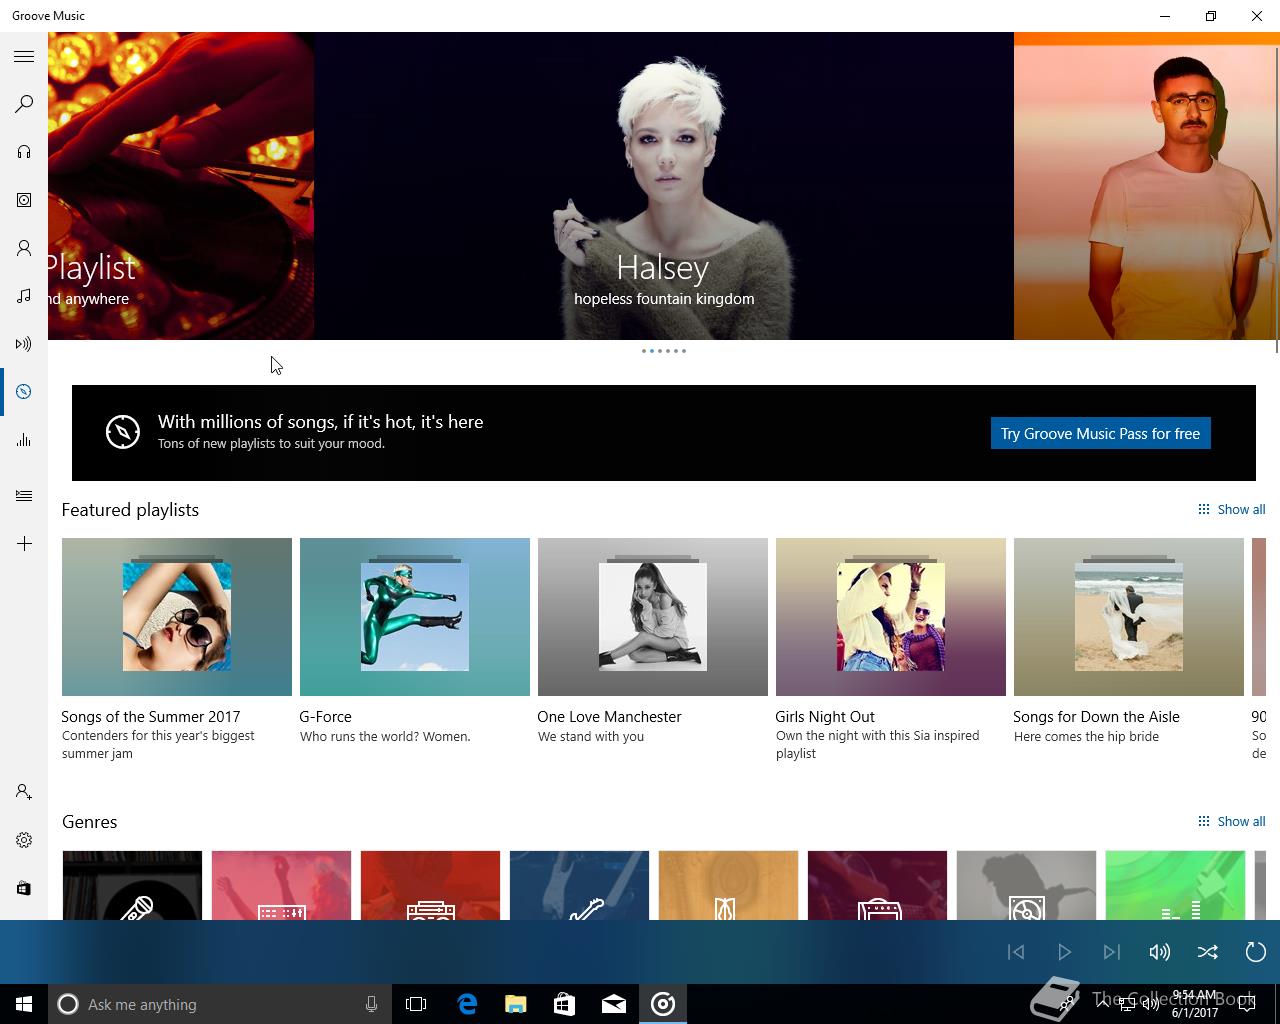Screen dimensions: 1280x1024
Task: Launch Microsoft Edge from the taskbar
Action: (x=467, y=1004)
